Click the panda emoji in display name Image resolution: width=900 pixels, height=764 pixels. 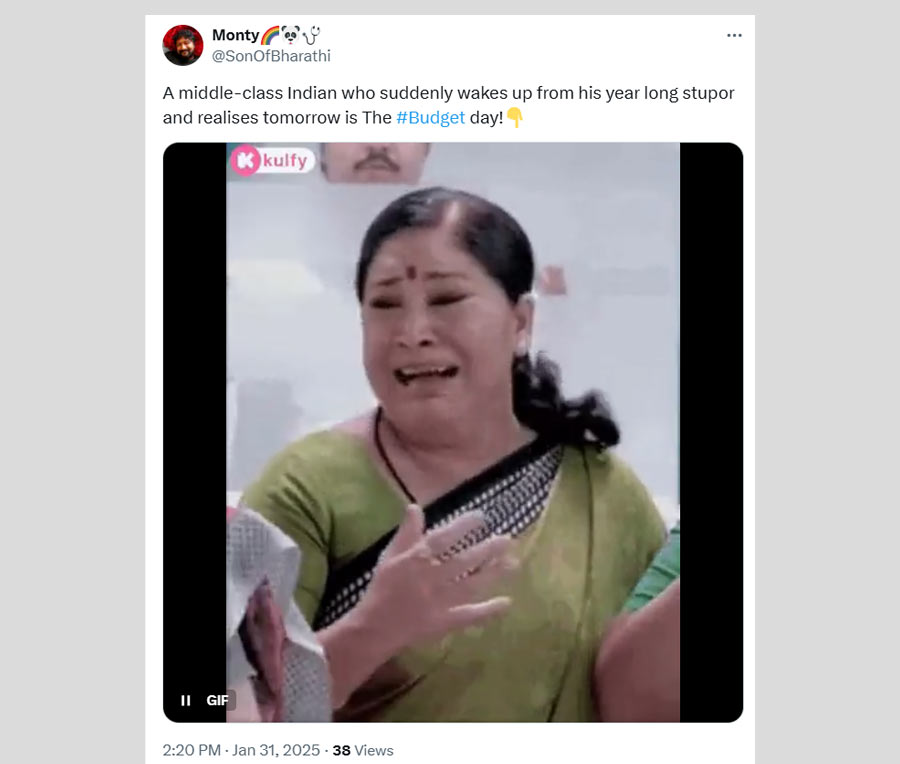pos(290,36)
